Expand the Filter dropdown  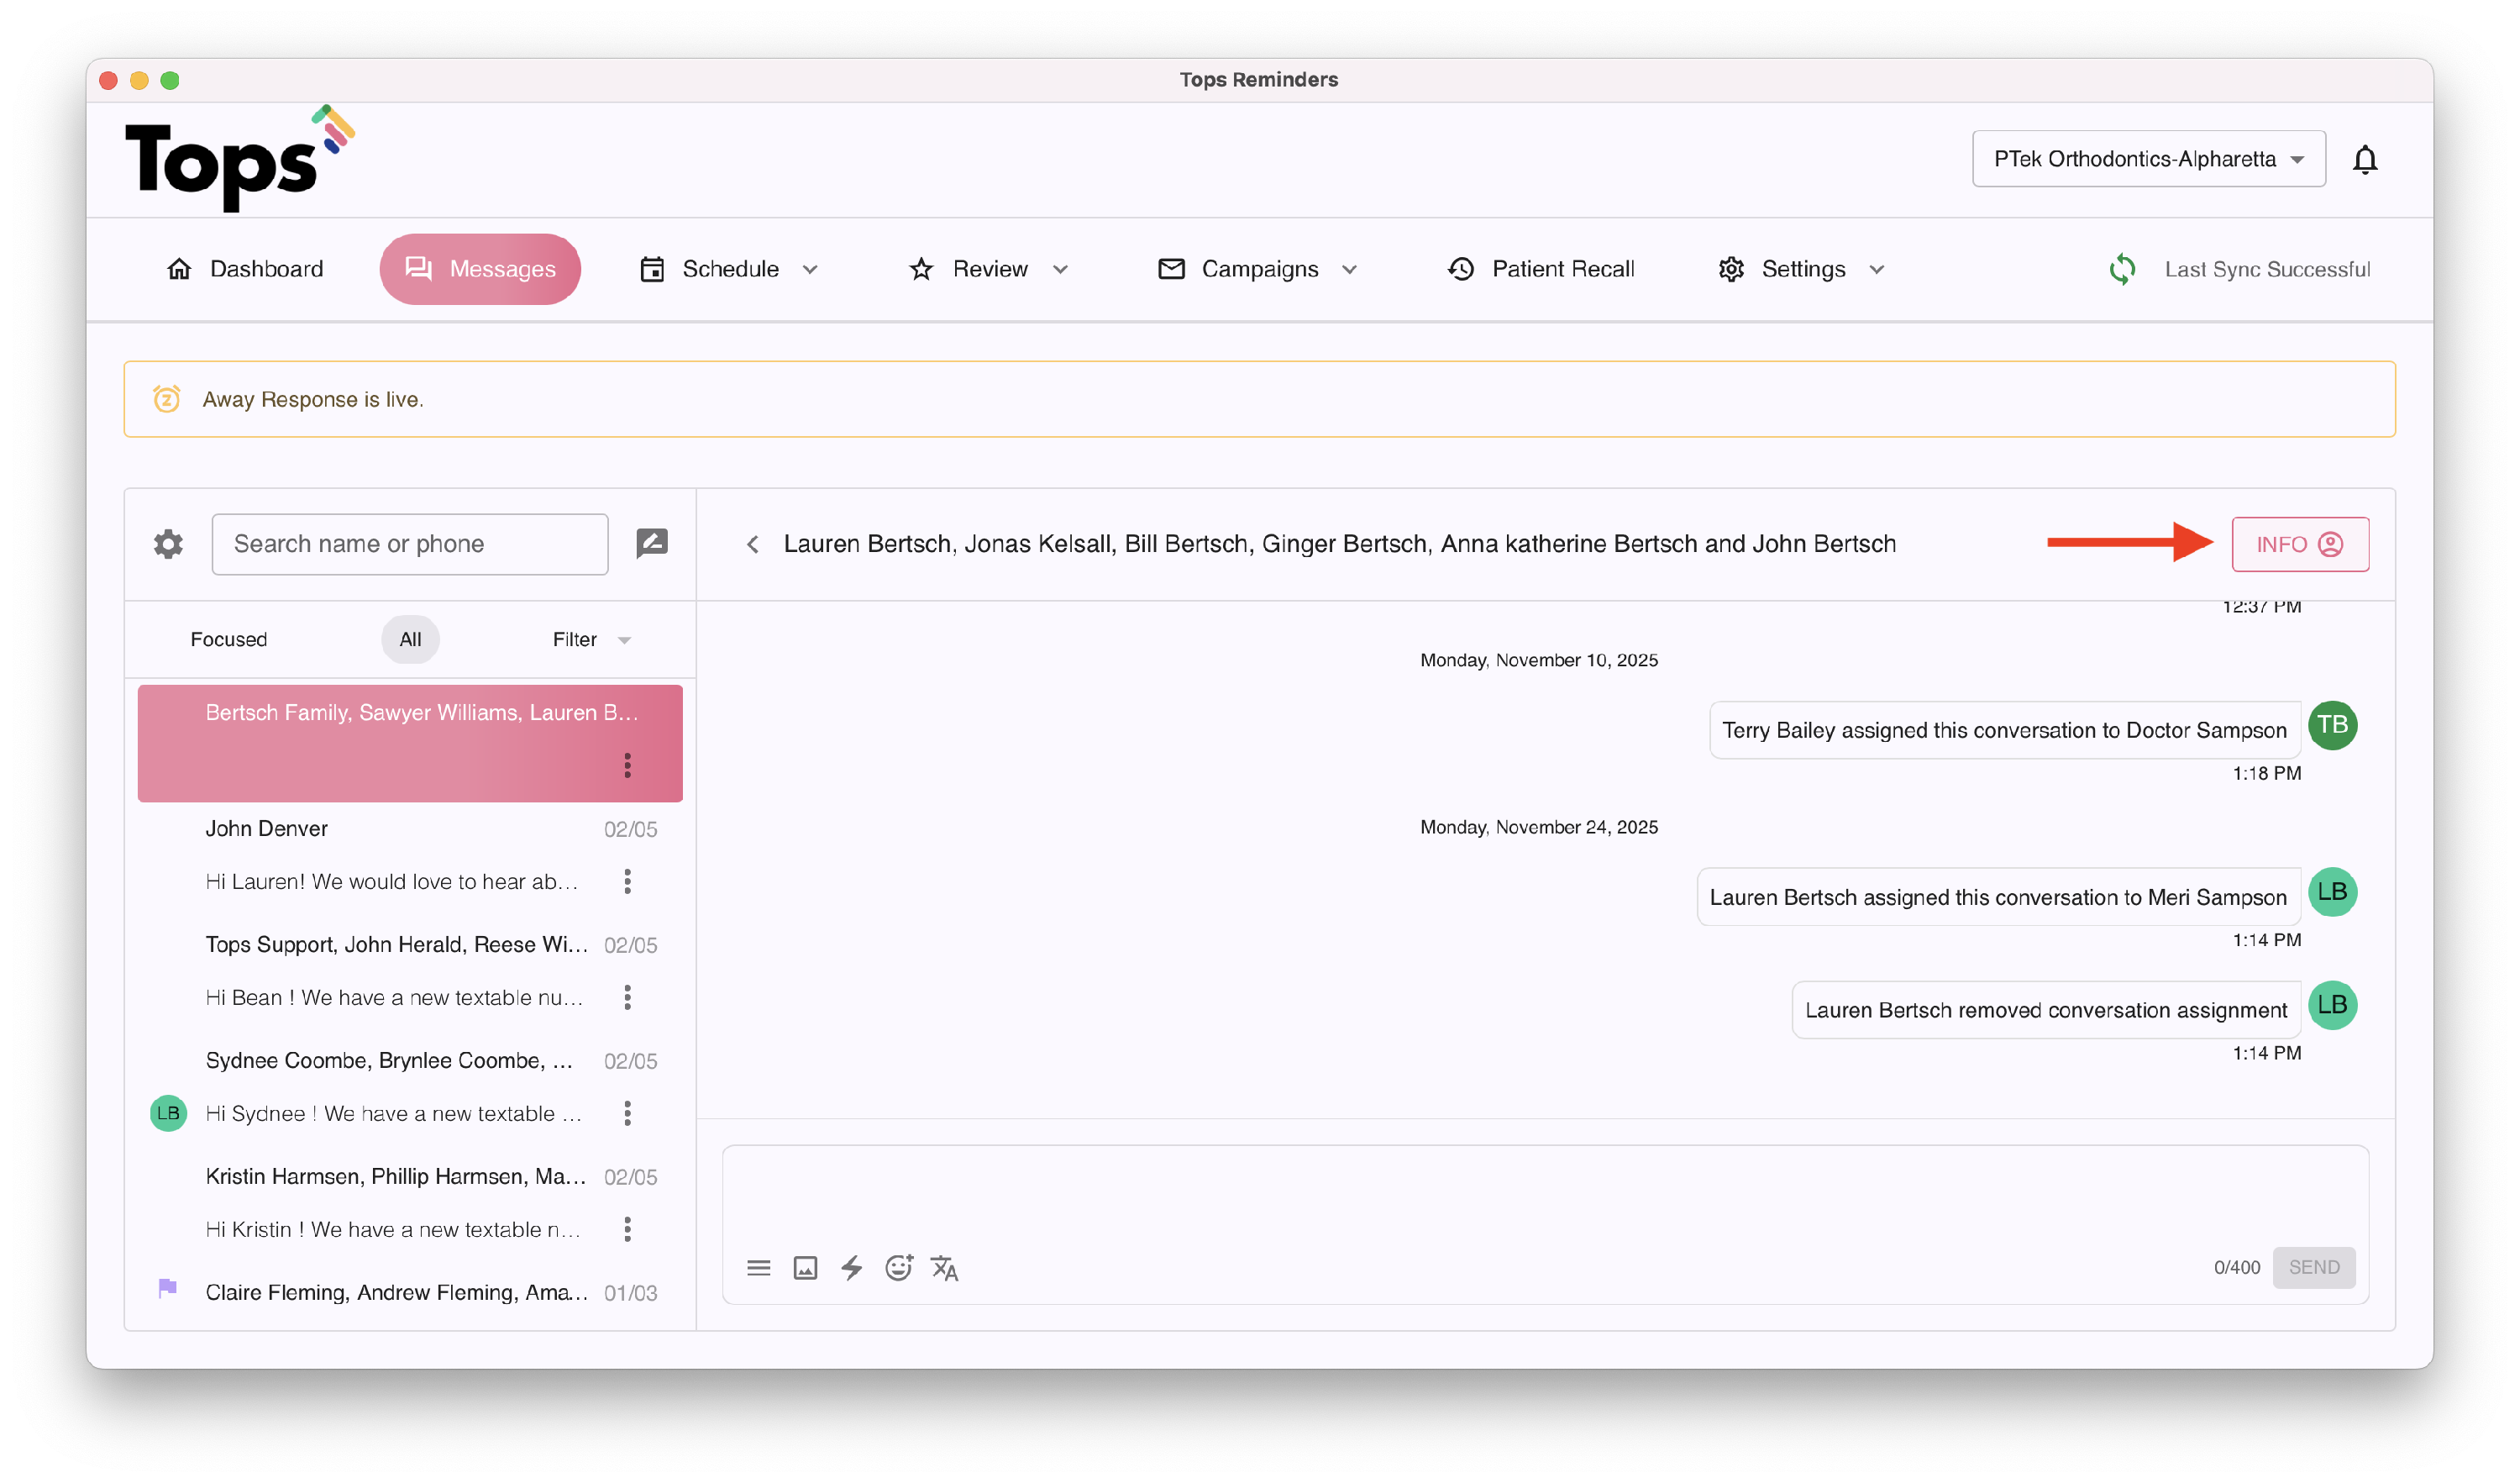click(x=591, y=639)
